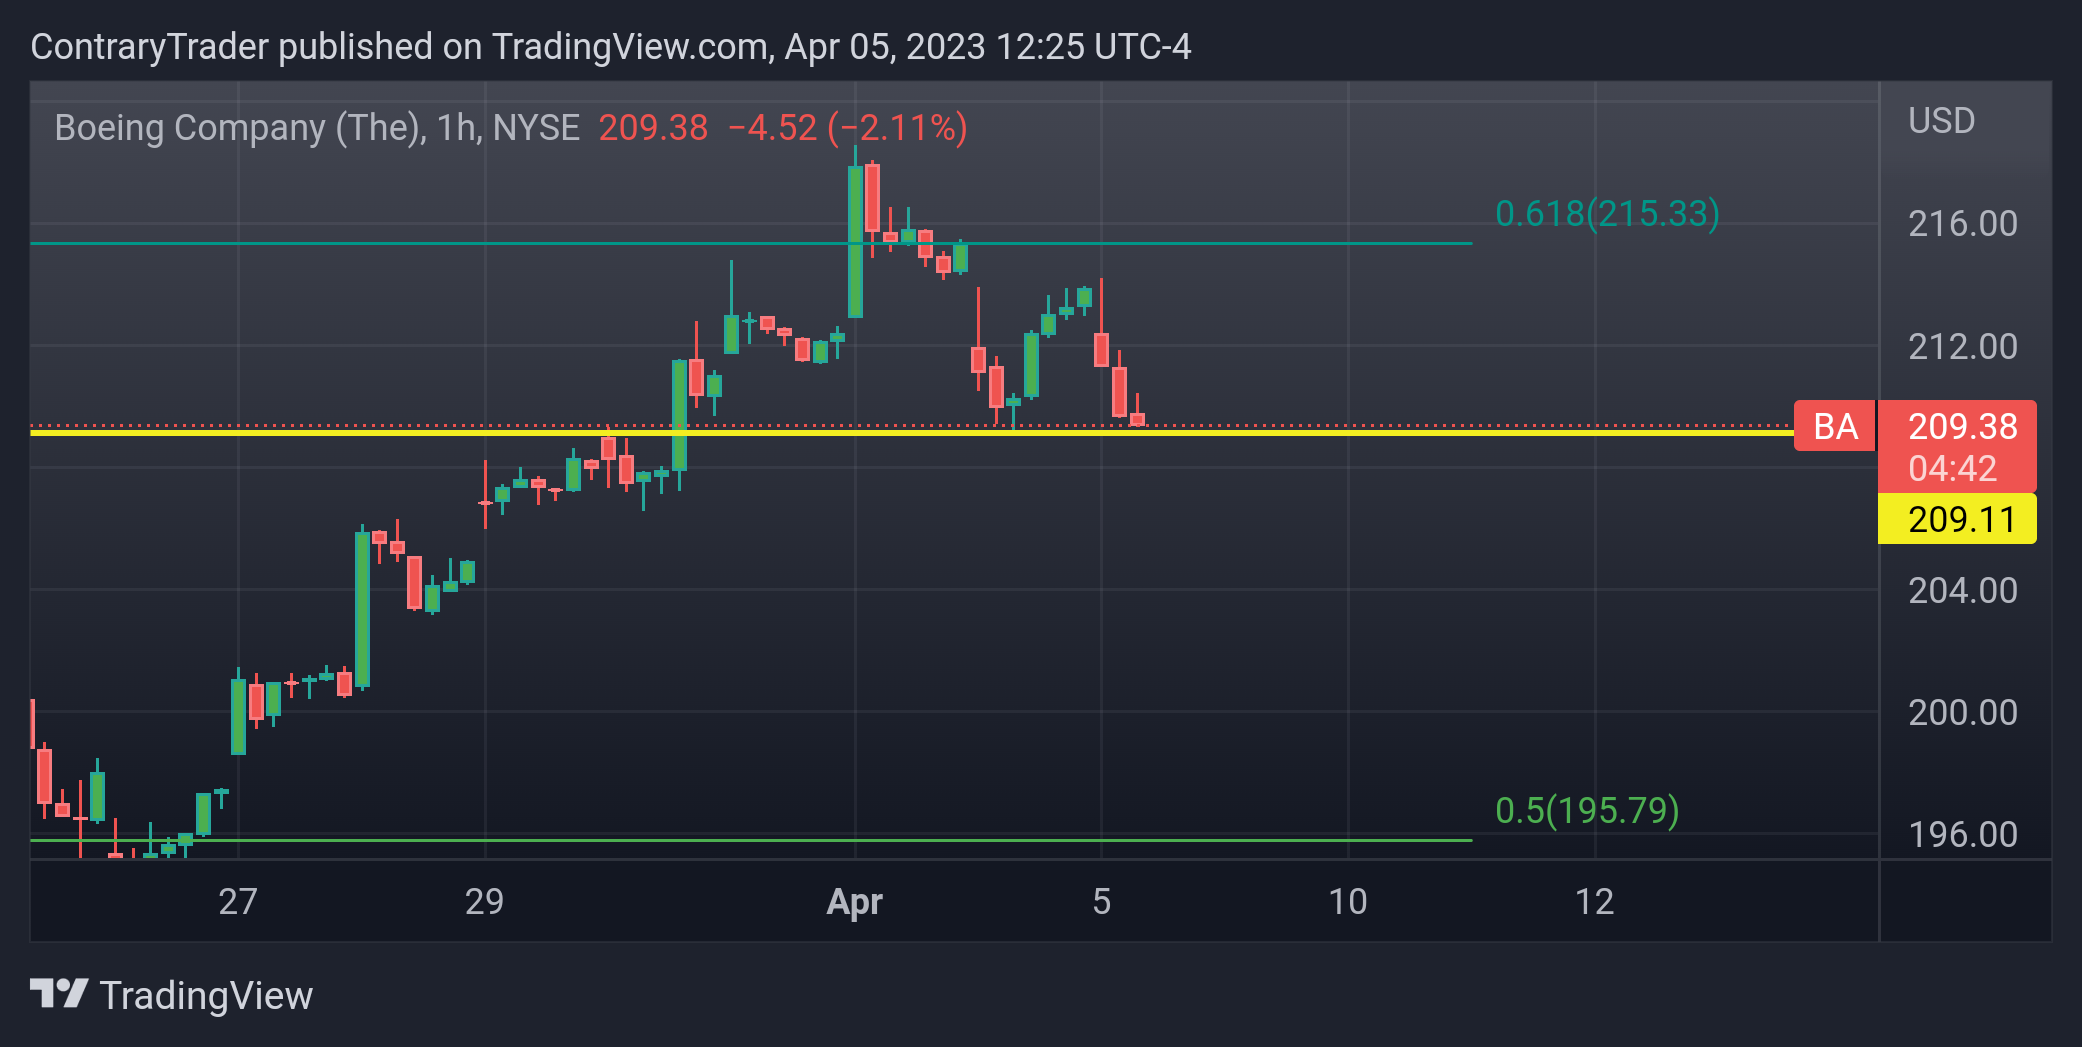Click the date label 27 on time axis
The image size is (2082, 1047).
[x=238, y=901]
